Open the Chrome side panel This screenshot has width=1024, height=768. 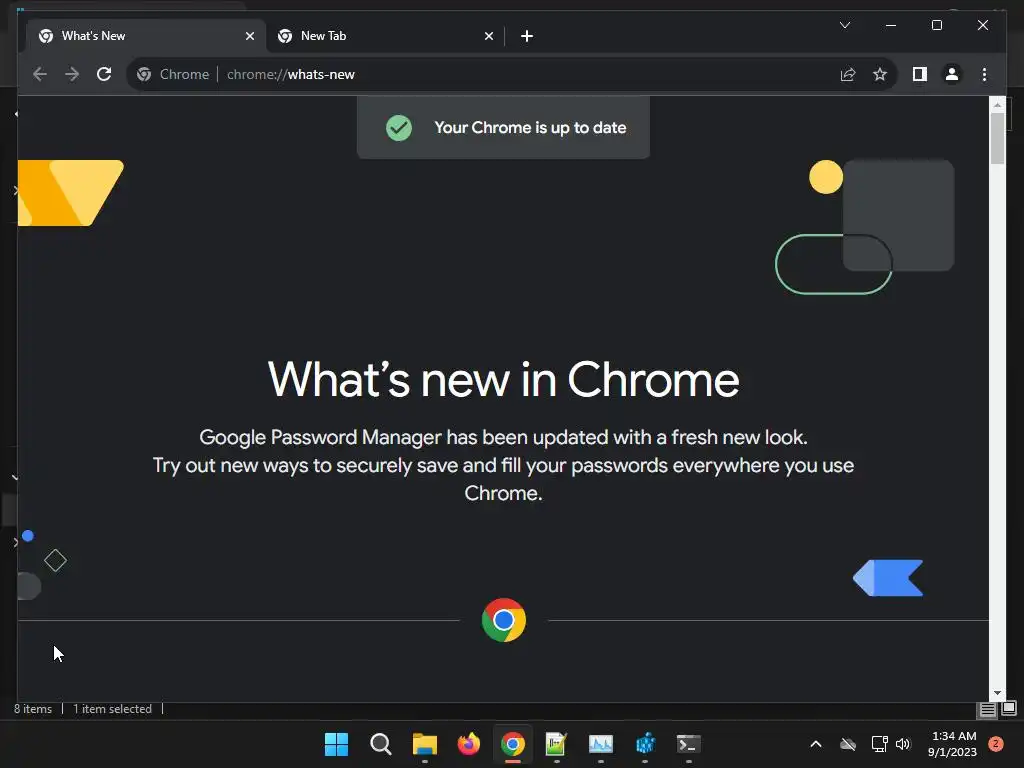pyautogui.click(x=920, y=74)
